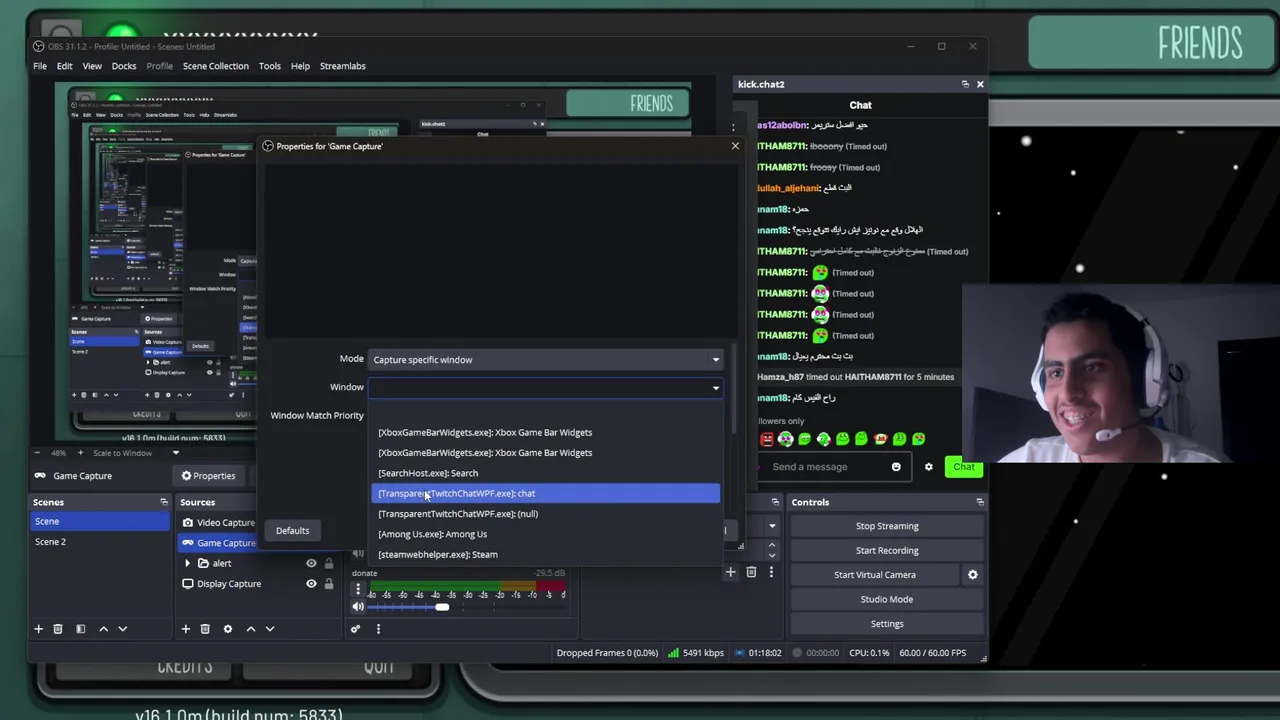Pop out the Controls dock
Image resolution: width=1280 pixels, height=720 pixels.
[x=980, y=502]
